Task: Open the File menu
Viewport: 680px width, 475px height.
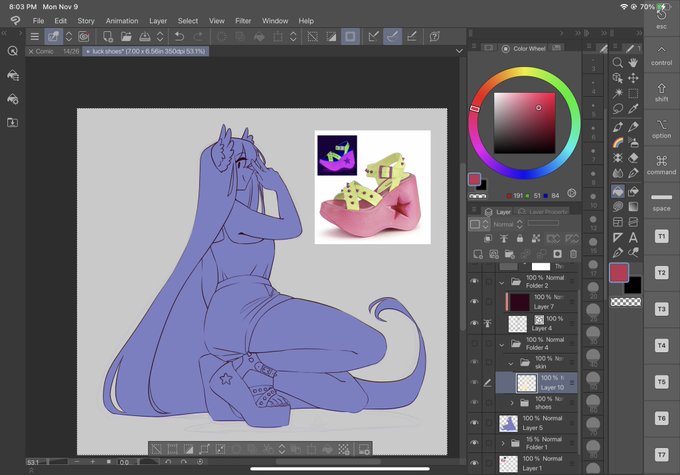Action: (38, 21)
